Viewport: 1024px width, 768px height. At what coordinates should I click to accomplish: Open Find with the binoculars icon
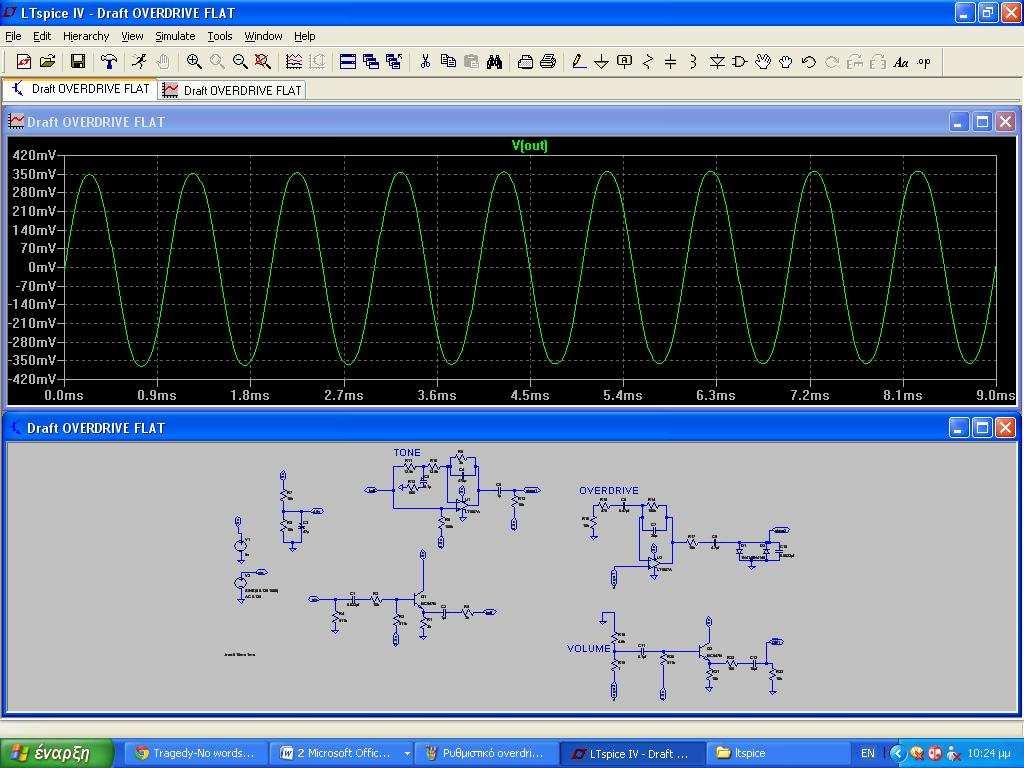494,62
